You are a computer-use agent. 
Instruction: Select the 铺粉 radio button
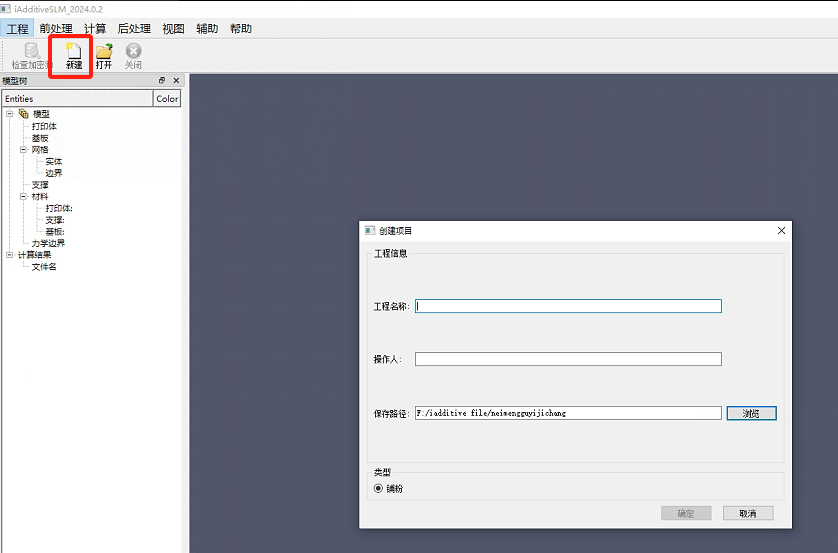click(378, 488)
